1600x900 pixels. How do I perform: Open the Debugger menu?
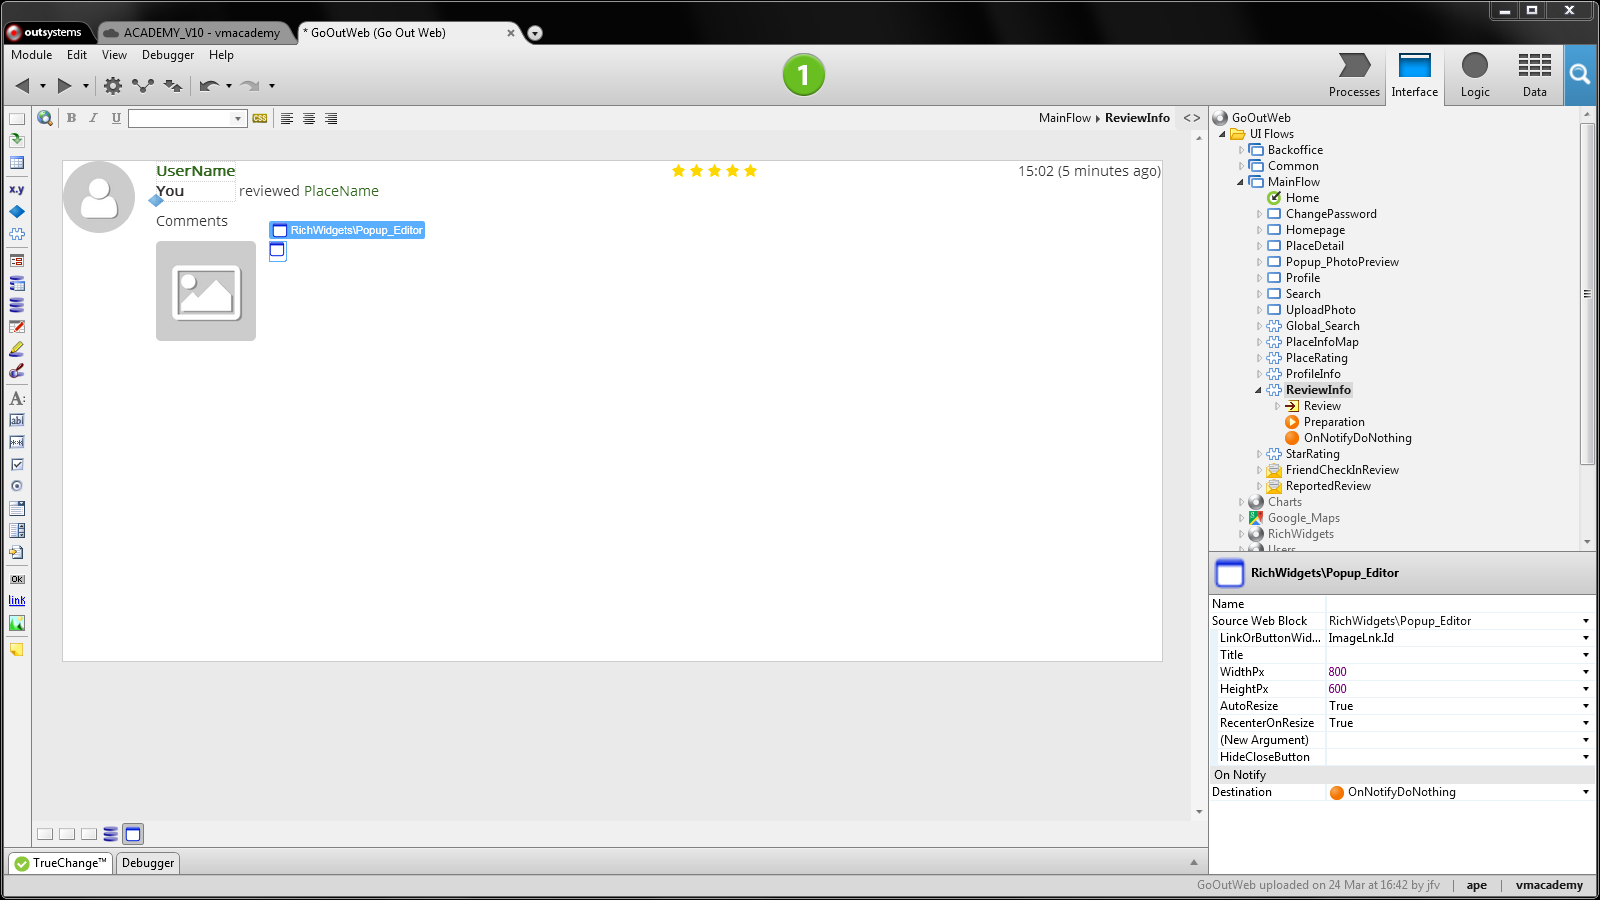tap(167, 55)
